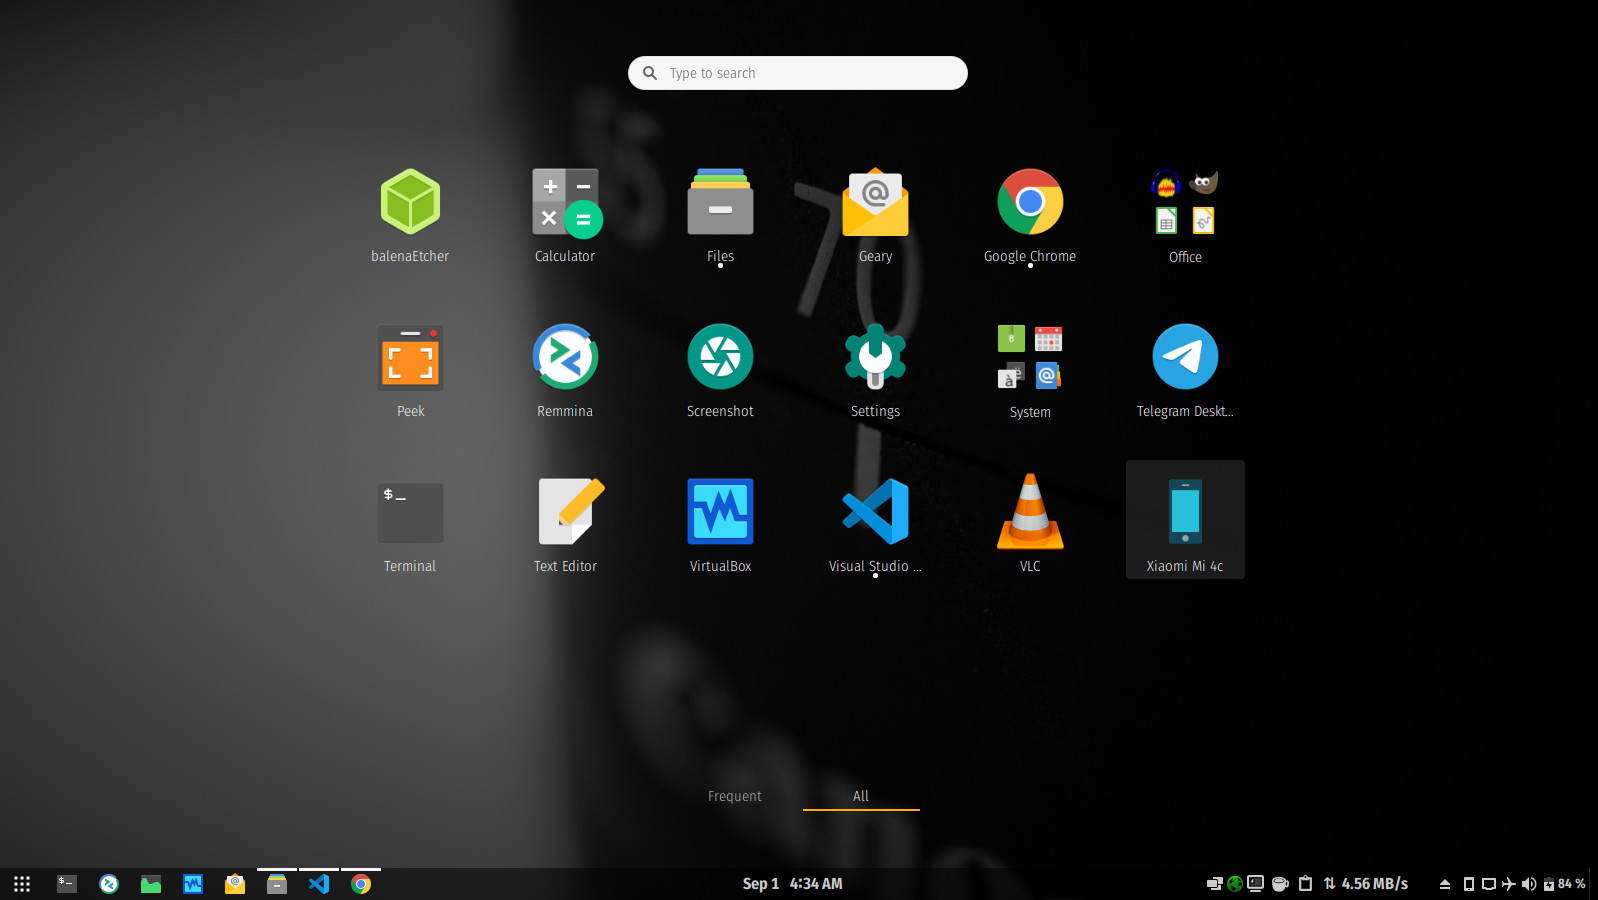Open the eject removable drives menu
This screenshot has width=1598, height=900.
tap(1444, 884)
